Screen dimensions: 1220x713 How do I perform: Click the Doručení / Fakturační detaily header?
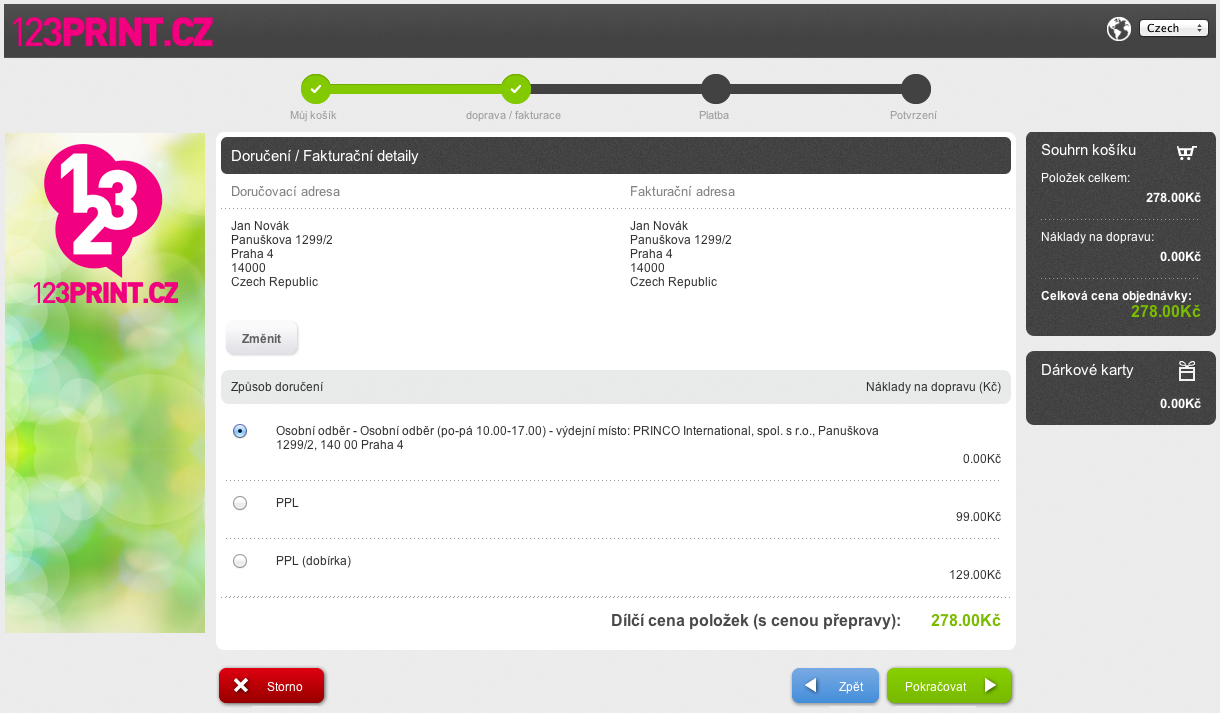pos(324,156)
